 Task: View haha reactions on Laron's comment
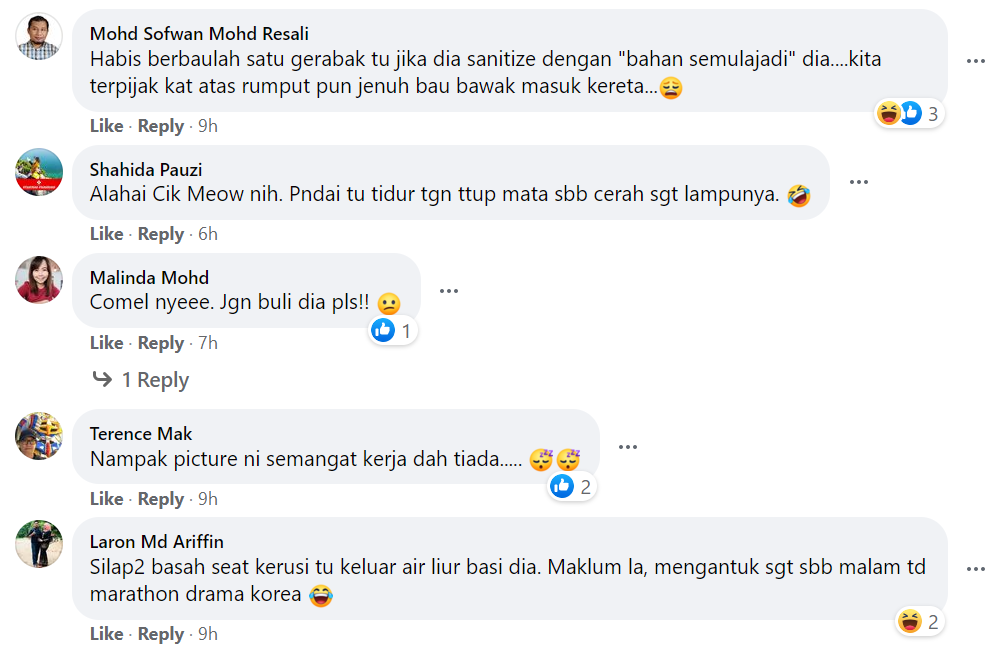coord(920,622)
